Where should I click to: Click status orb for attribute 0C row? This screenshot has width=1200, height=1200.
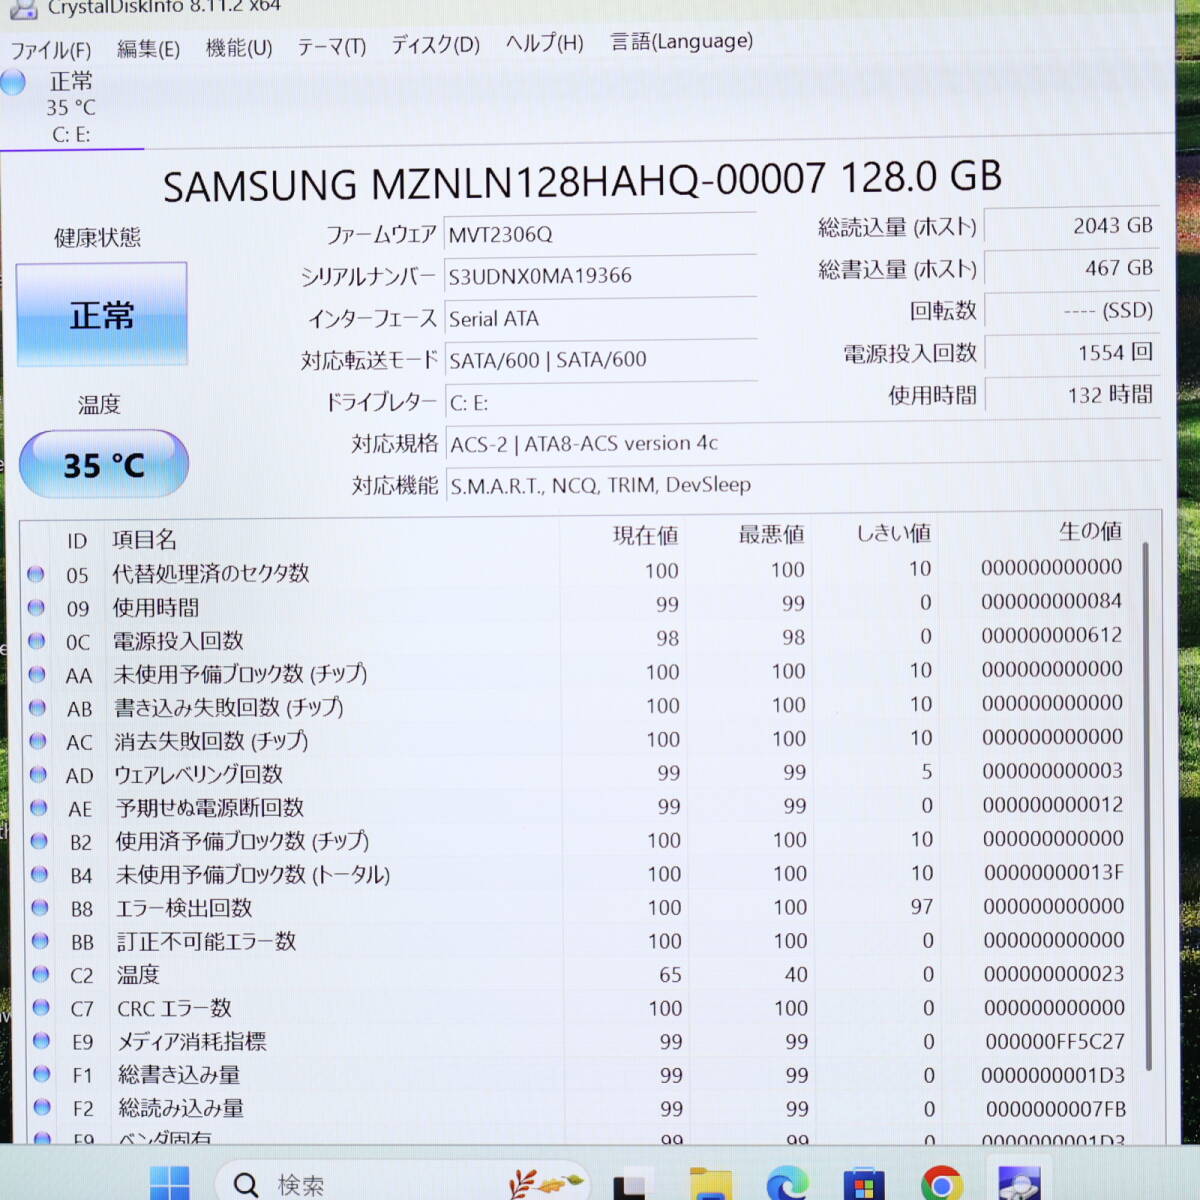click(36, 640)
